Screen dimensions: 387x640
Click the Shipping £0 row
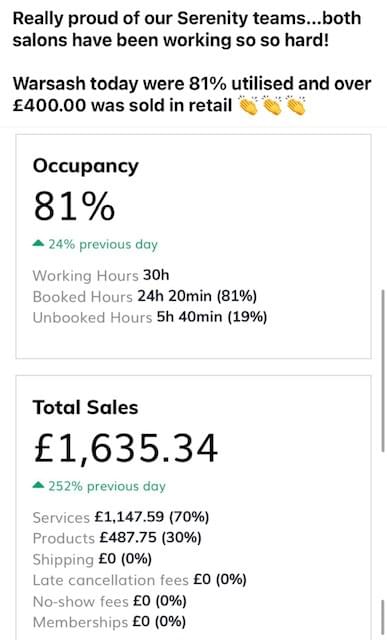(92, 559)
